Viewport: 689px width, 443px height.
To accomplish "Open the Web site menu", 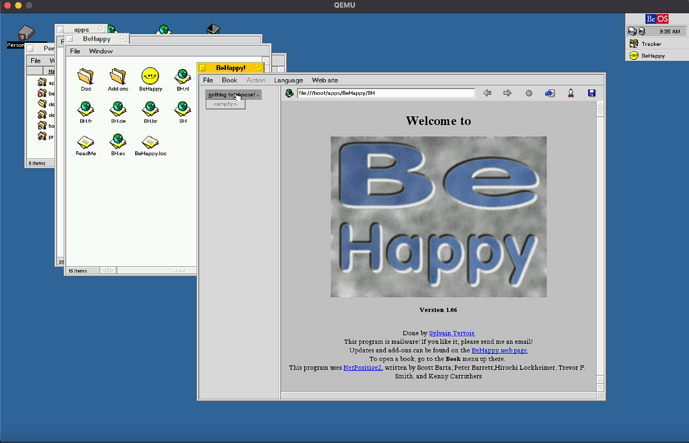I will (325, 80).
